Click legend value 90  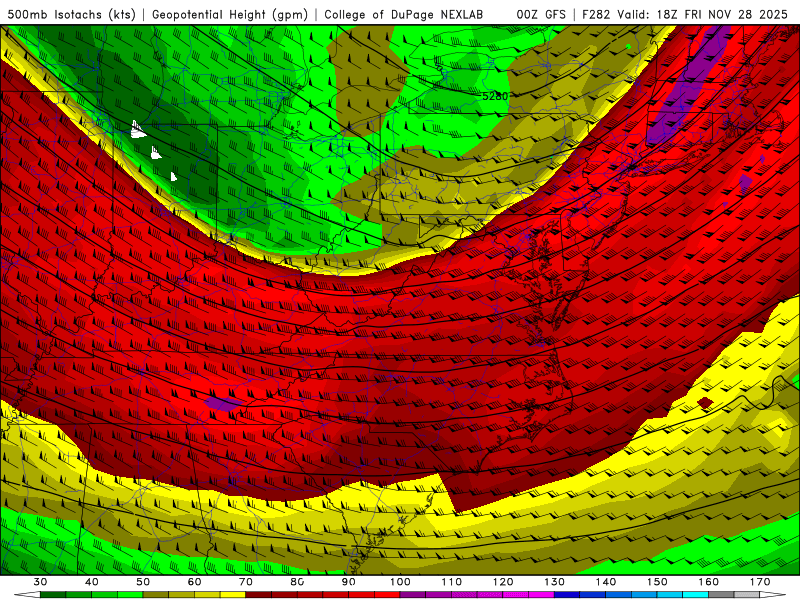tap(348, 582)
